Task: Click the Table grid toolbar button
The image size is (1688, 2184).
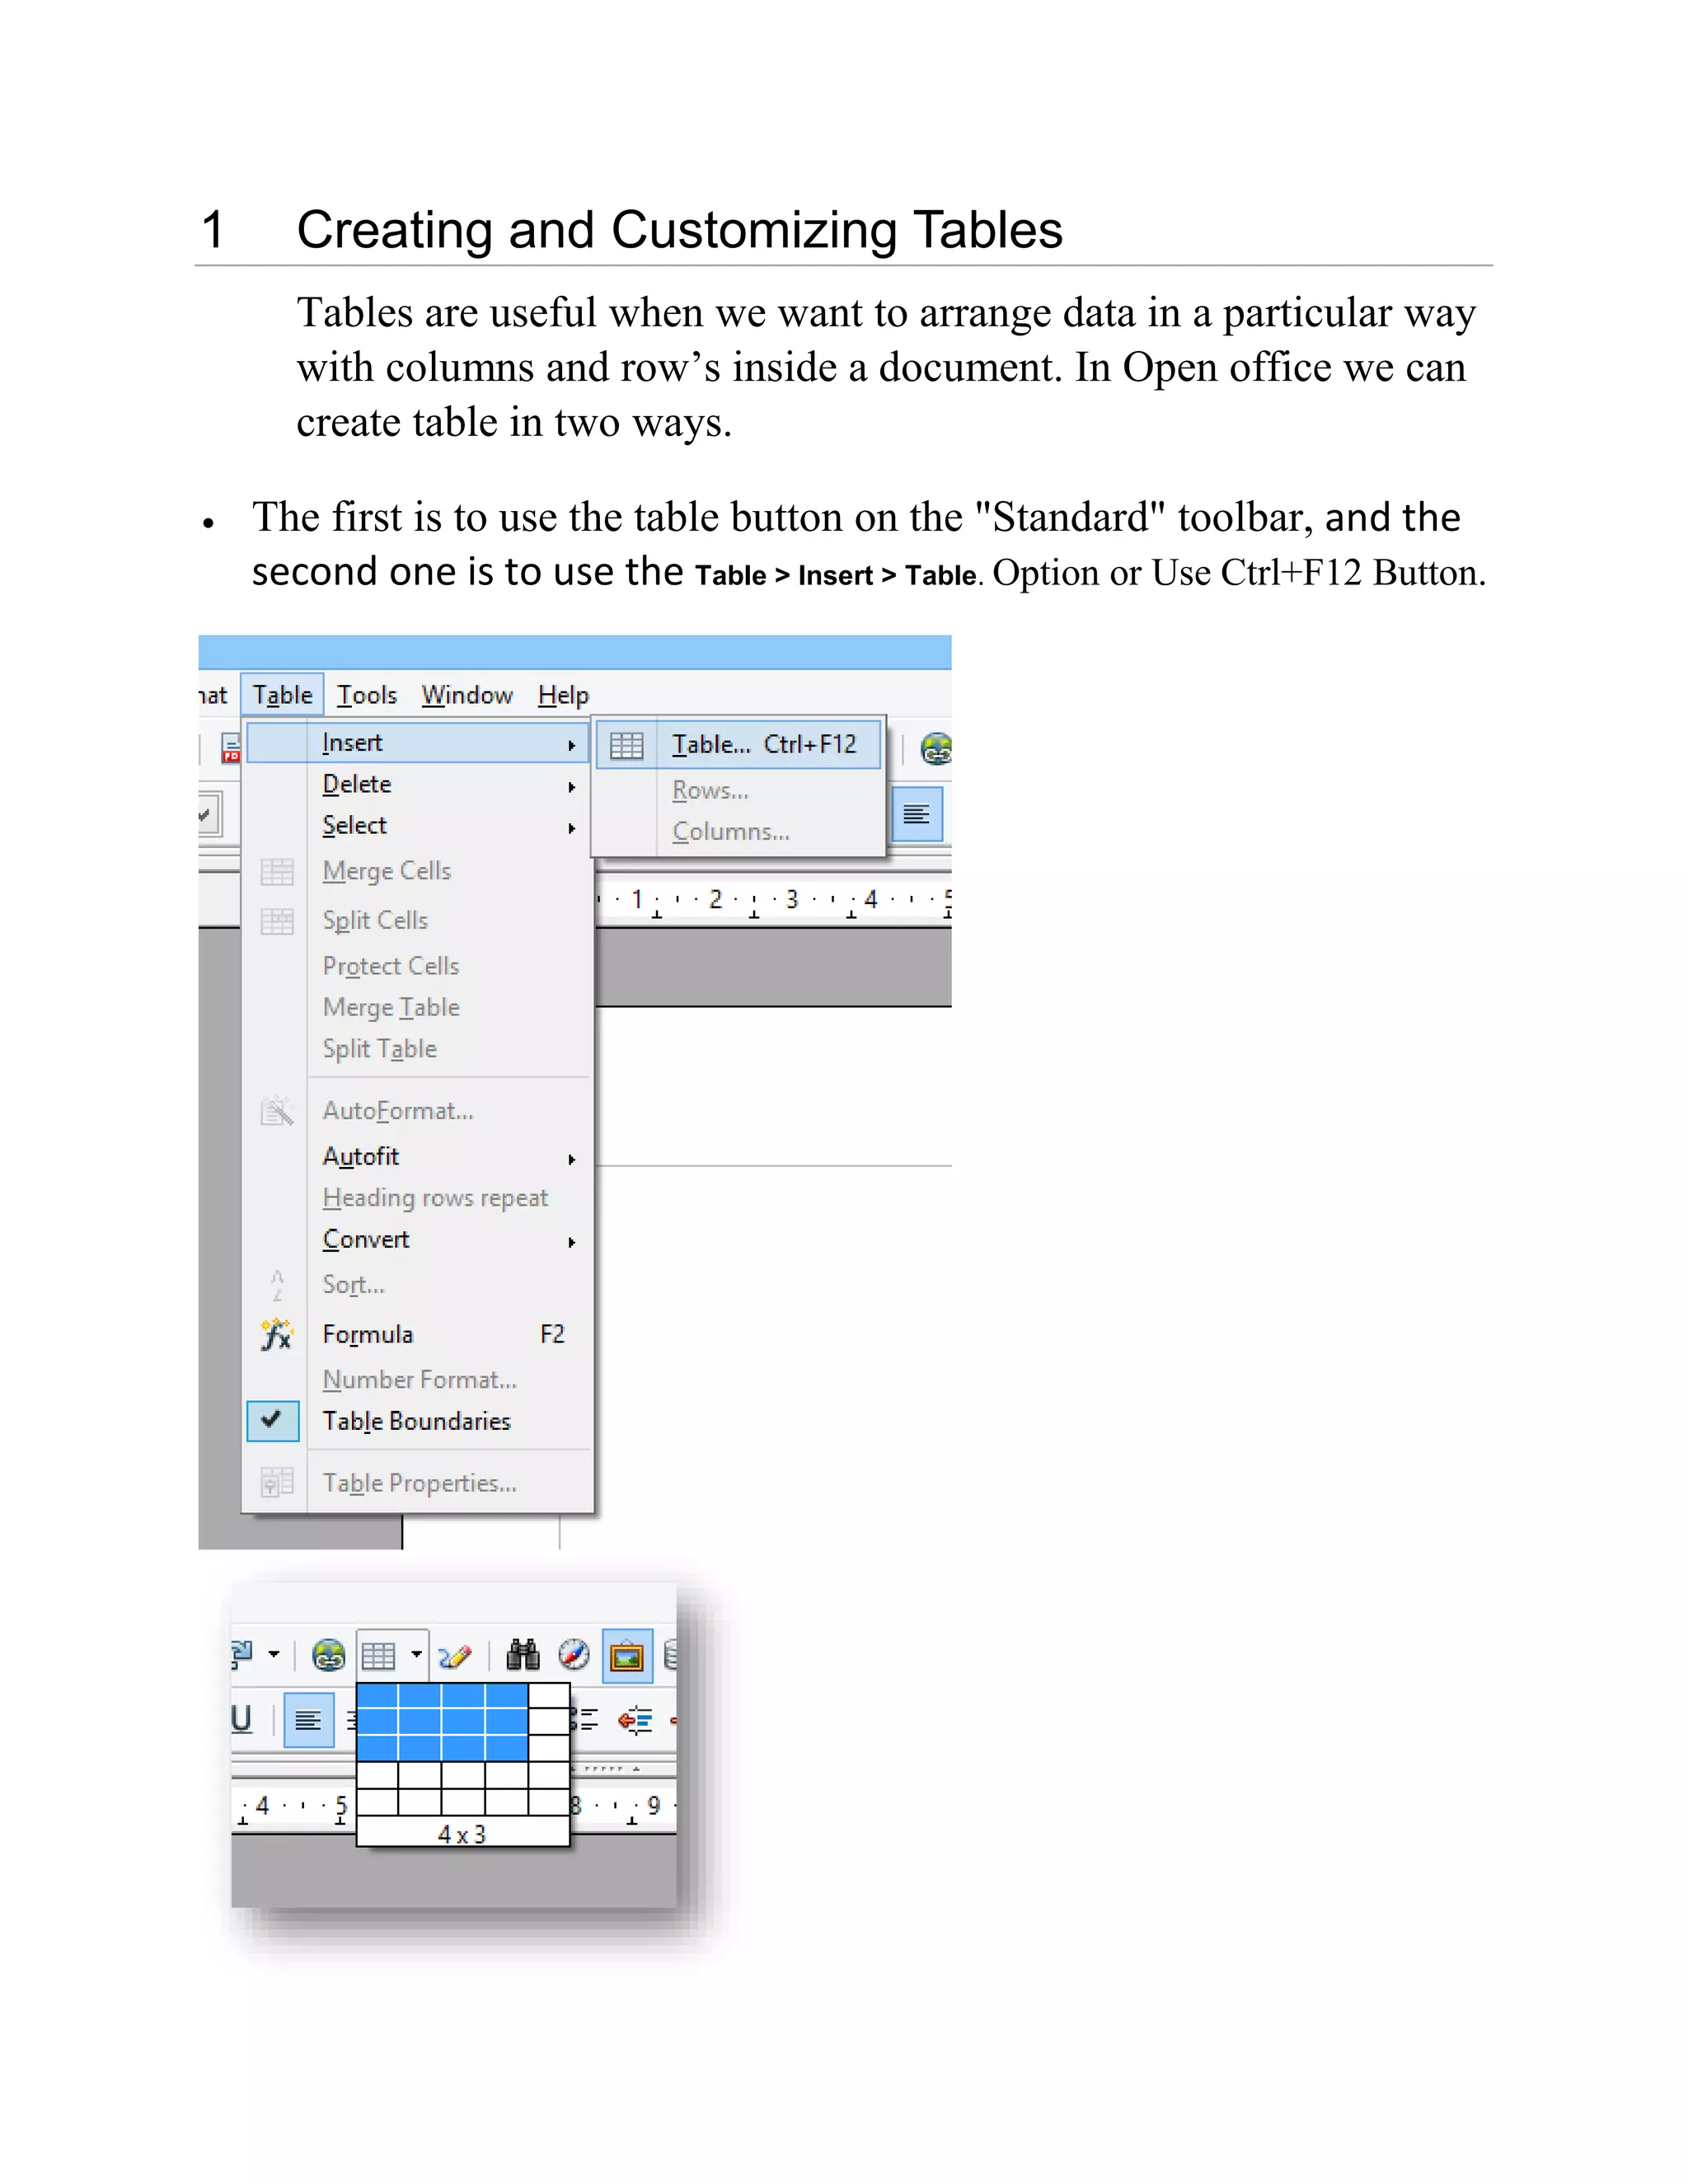Action: click(379, 1656)
